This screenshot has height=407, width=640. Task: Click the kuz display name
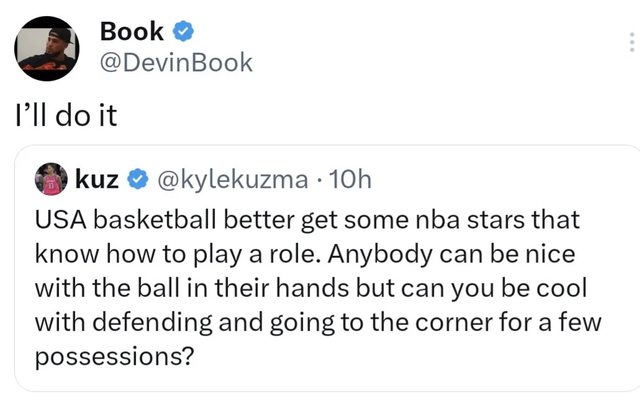98,180
